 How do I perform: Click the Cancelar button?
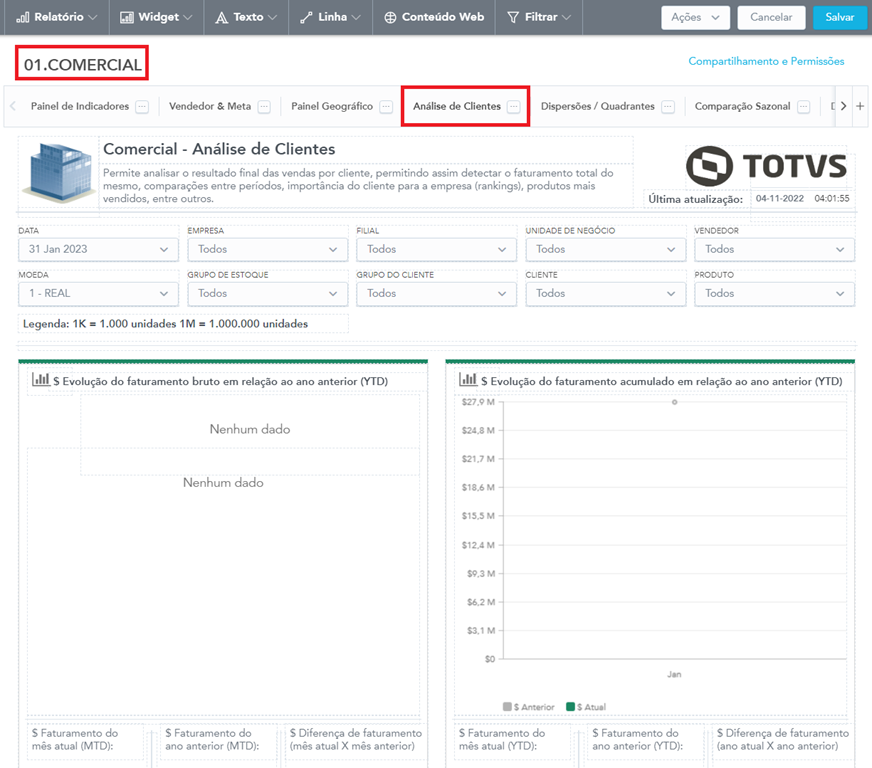[771, 17]
